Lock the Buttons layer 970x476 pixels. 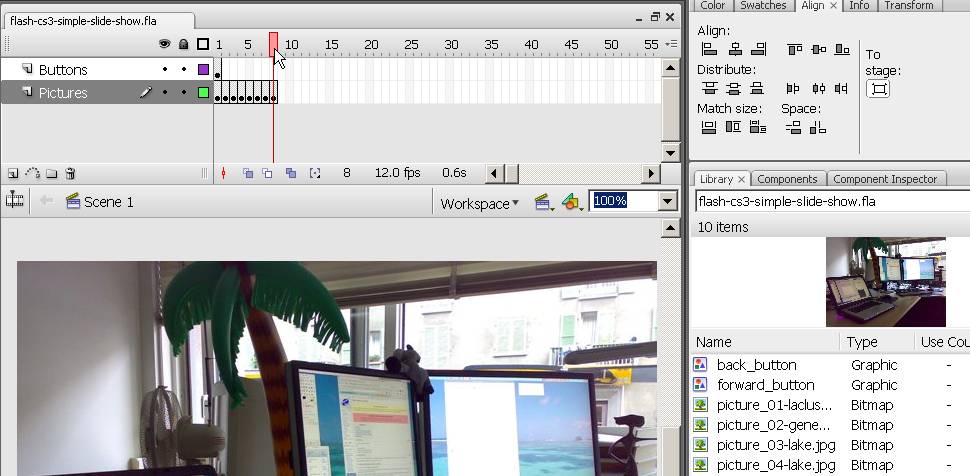pos(184,69)
